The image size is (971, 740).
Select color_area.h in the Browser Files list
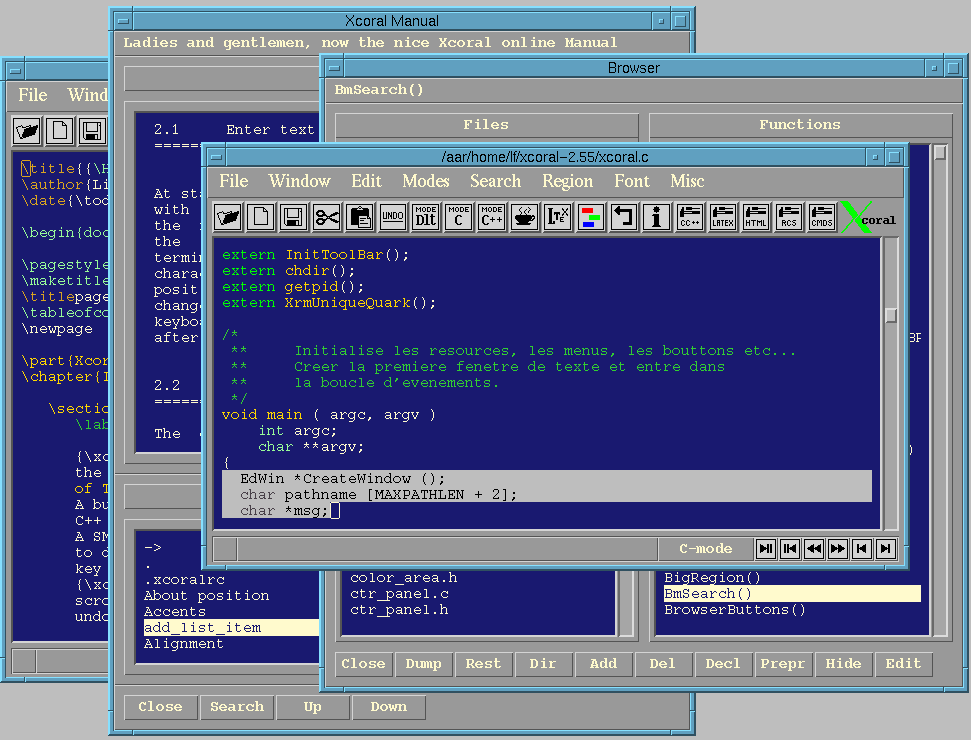pos(404,578)
